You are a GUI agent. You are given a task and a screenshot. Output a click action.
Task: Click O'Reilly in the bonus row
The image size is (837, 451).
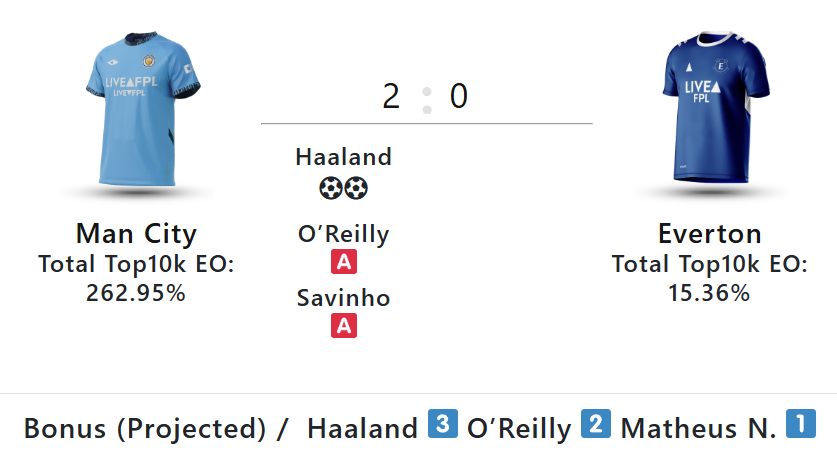(519, 428)
